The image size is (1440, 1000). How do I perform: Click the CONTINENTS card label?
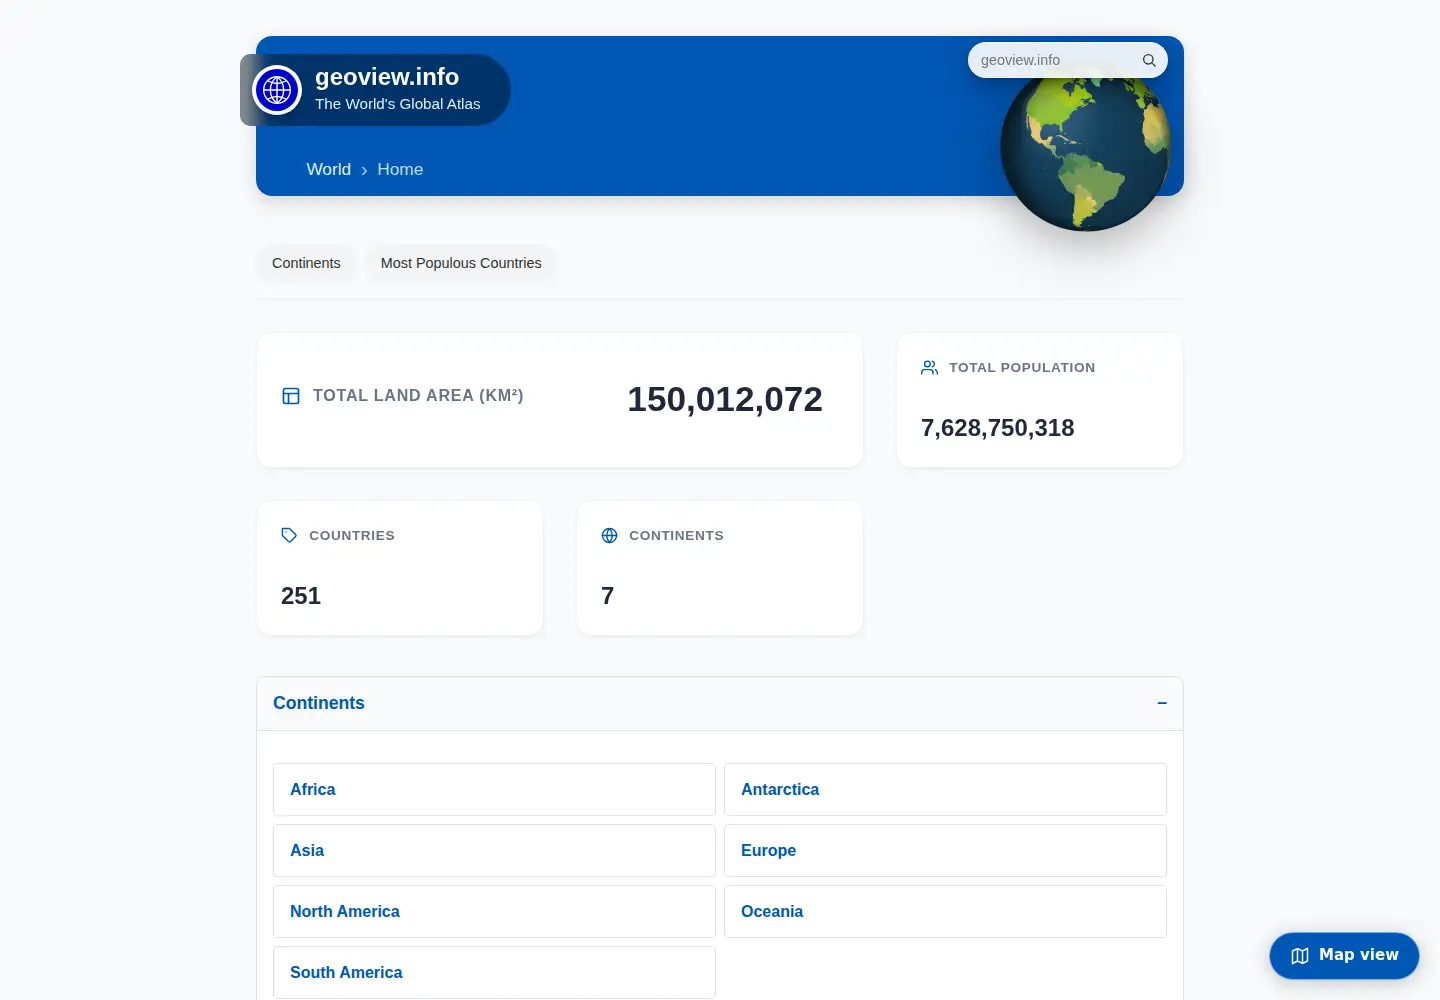click(x=676, y=536)
